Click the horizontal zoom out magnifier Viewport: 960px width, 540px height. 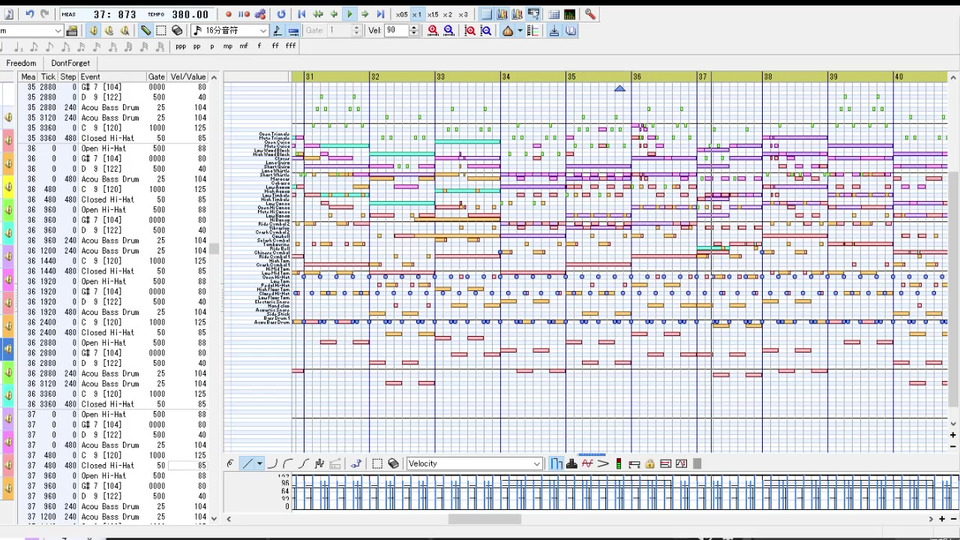coord(449,30)
